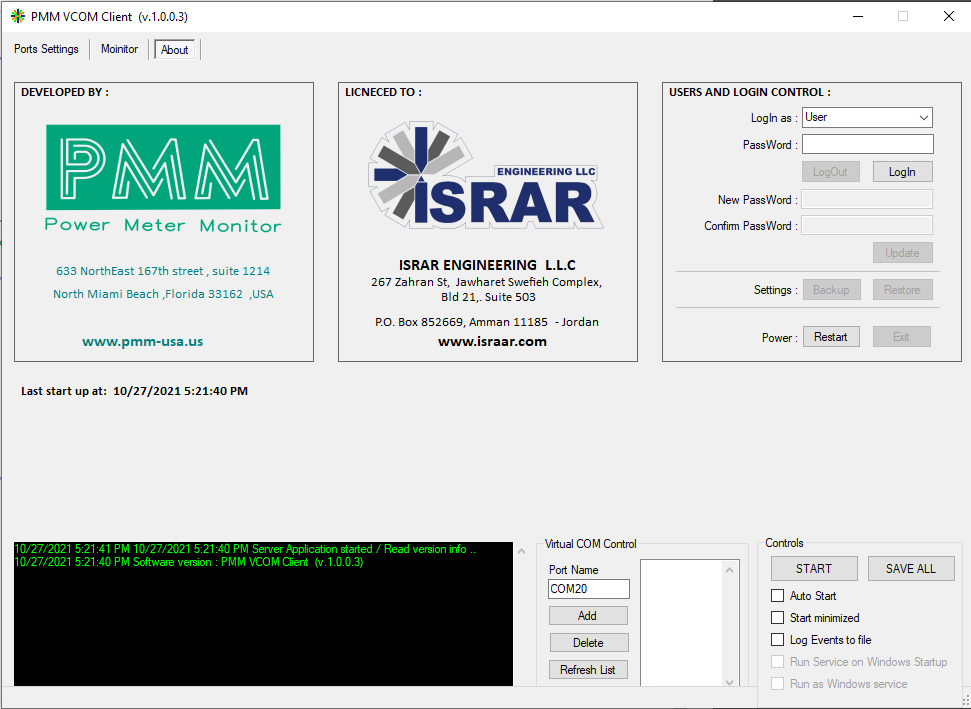The height and width of the screenshot is (709, 971).
Task: Click the Refresh List button
Action: (588, 669)
